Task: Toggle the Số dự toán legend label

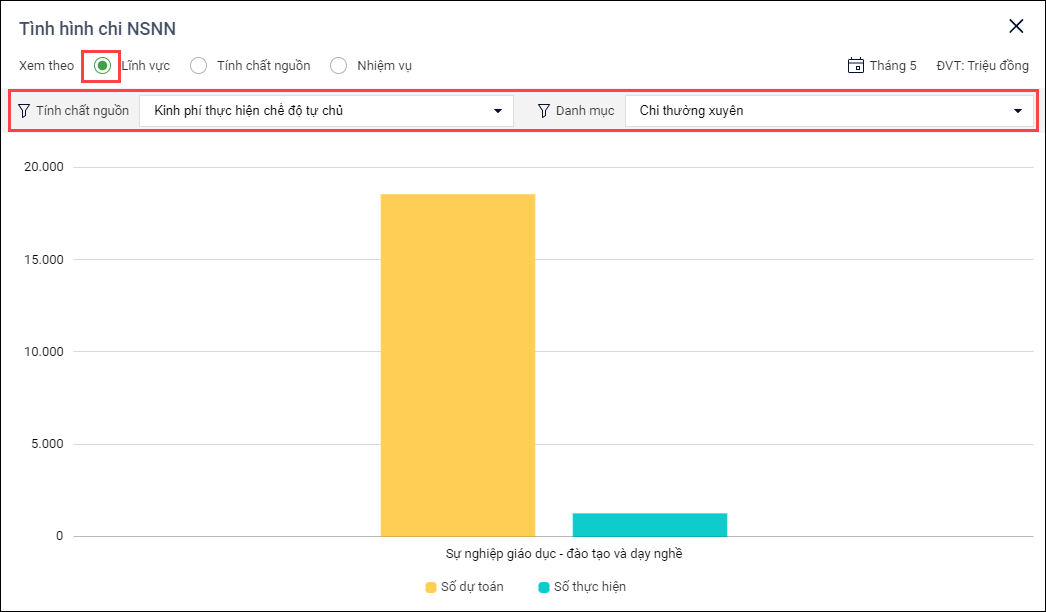Action: [472, 587]
